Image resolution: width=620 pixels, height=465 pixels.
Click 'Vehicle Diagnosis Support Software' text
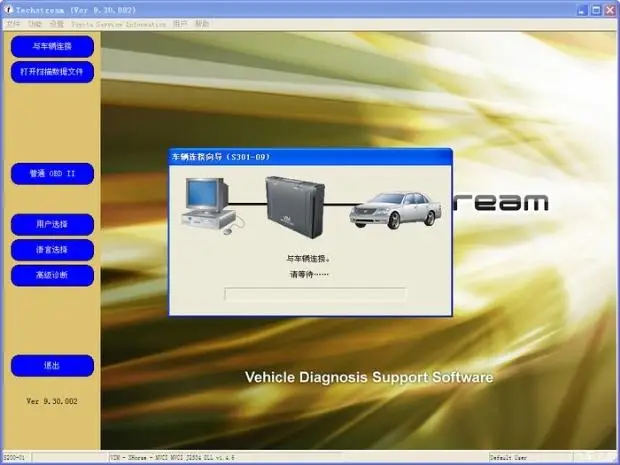coord(369,377)
